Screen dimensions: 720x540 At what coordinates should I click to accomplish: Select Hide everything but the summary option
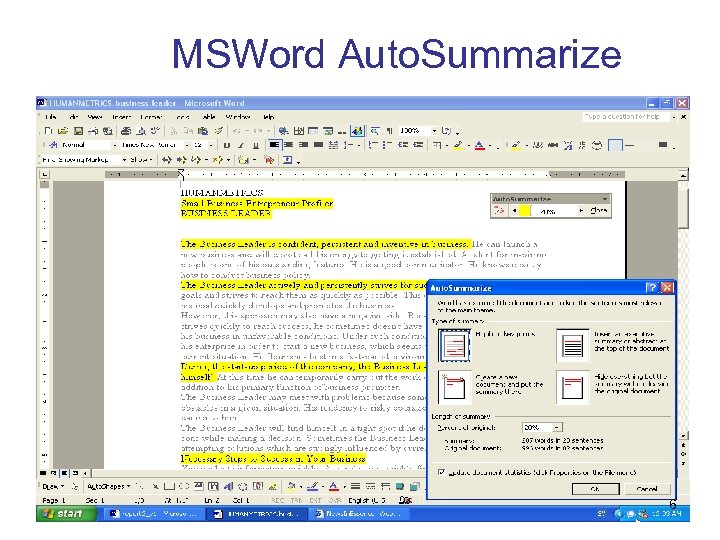573,387
